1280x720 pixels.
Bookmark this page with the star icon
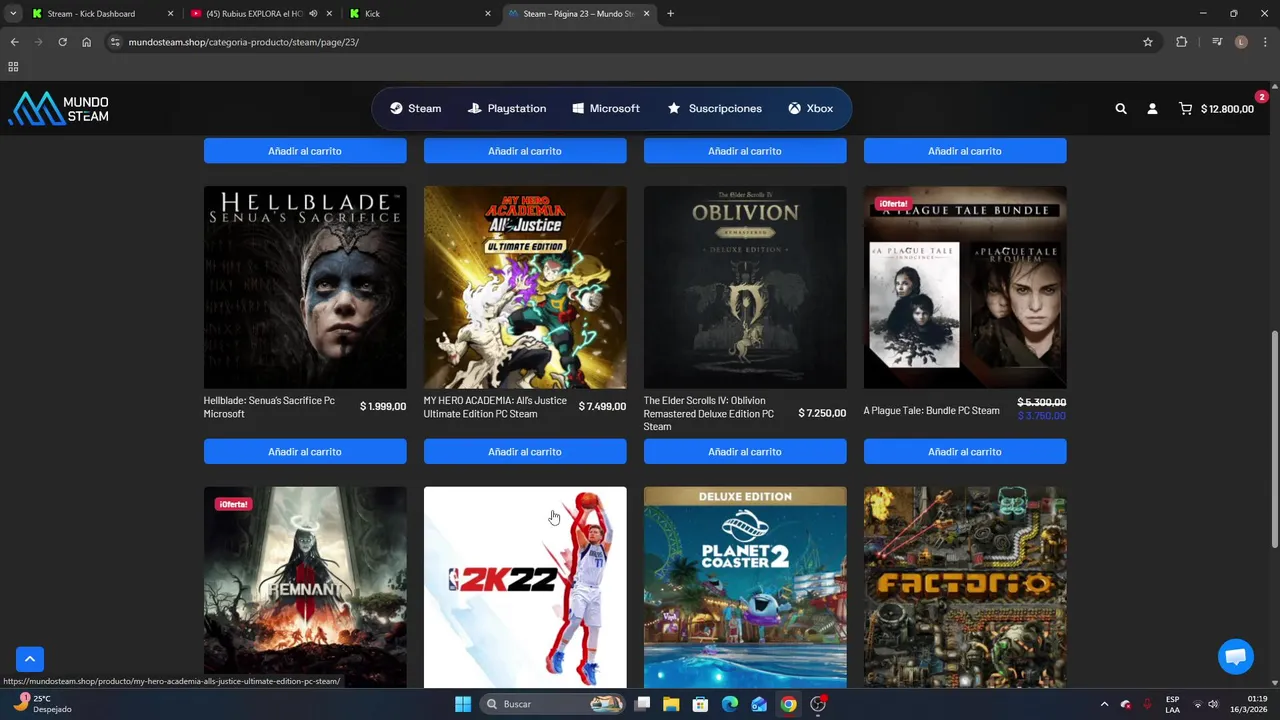(x=1148, y=42)
